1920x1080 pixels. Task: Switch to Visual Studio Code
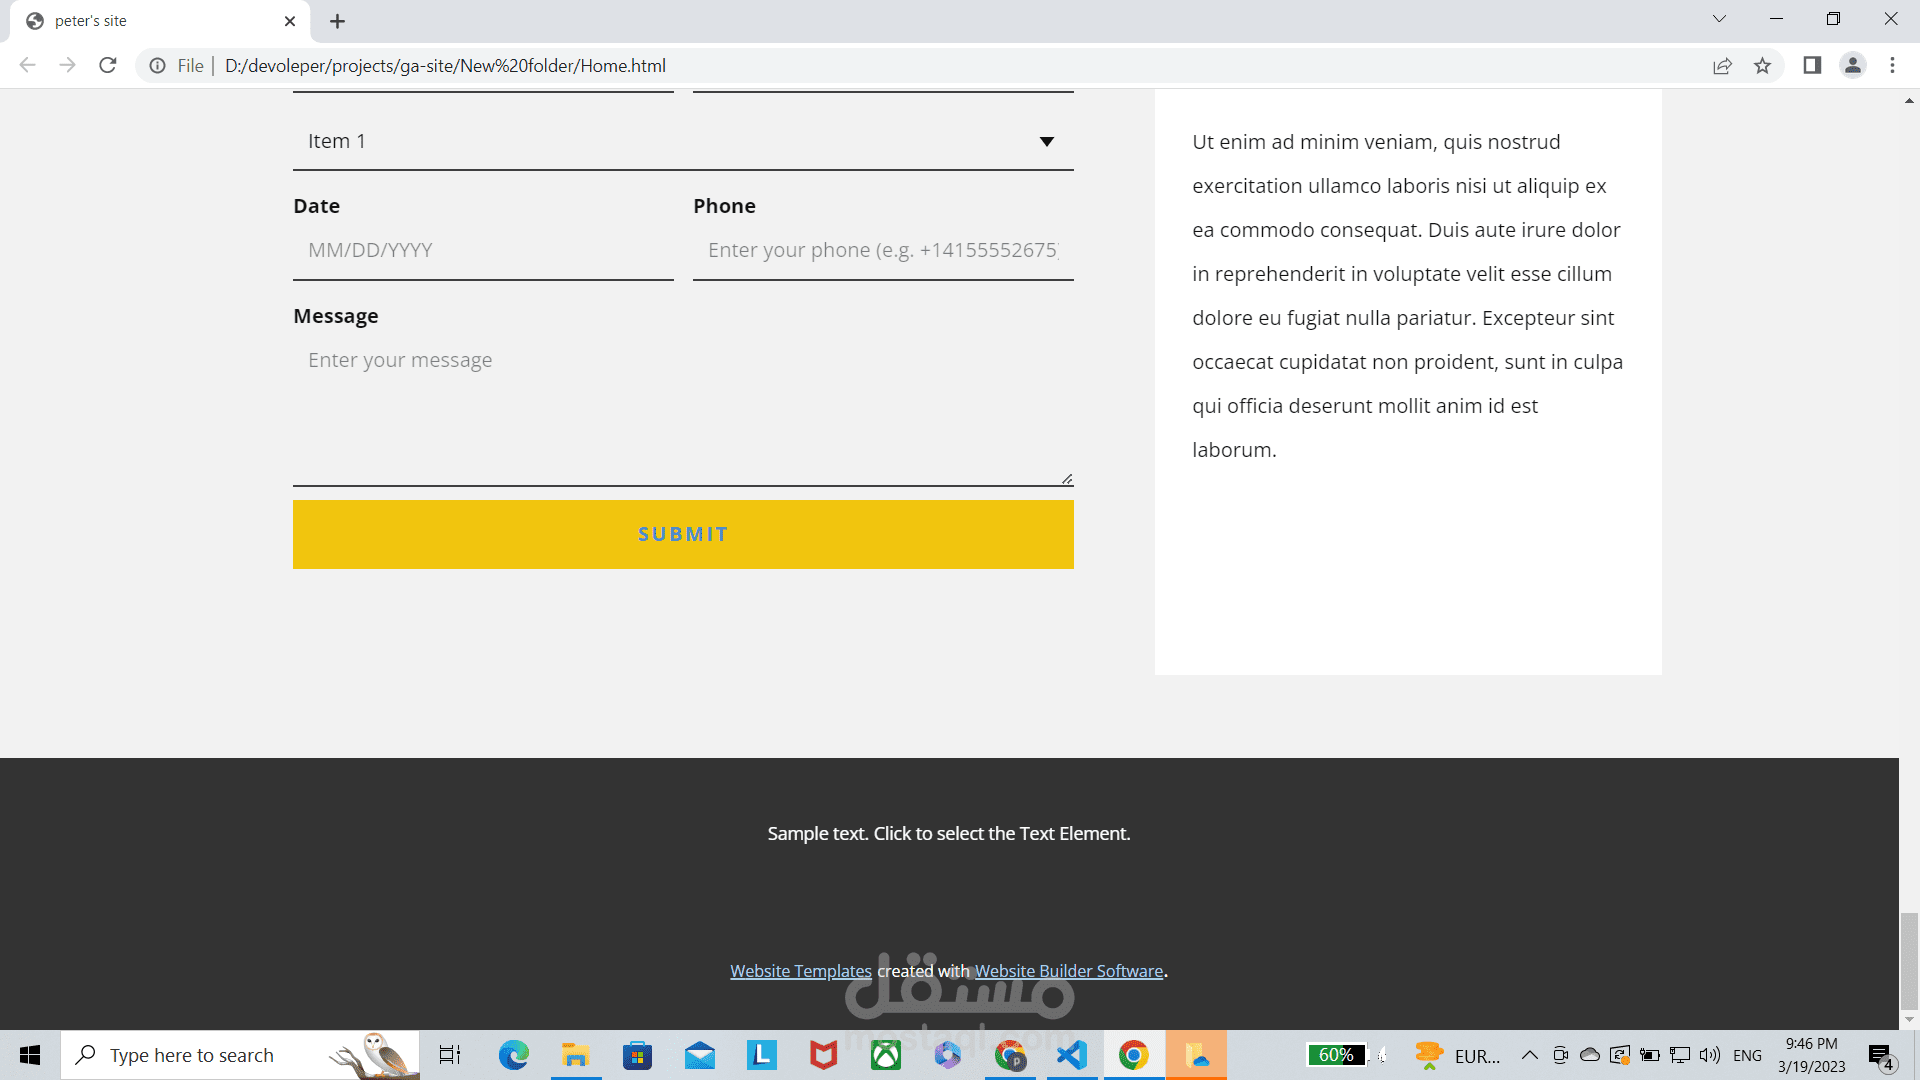(x=1072, y=1055)
